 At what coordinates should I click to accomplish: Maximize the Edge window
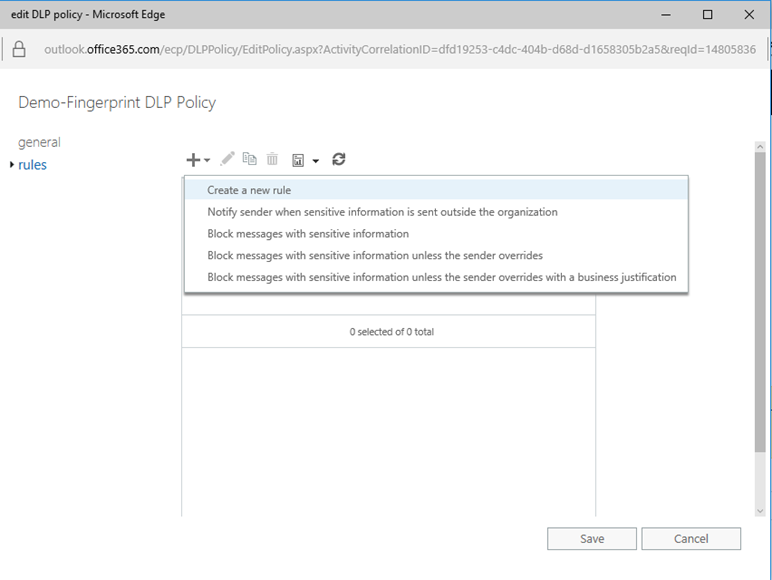[x=708, y=15]
